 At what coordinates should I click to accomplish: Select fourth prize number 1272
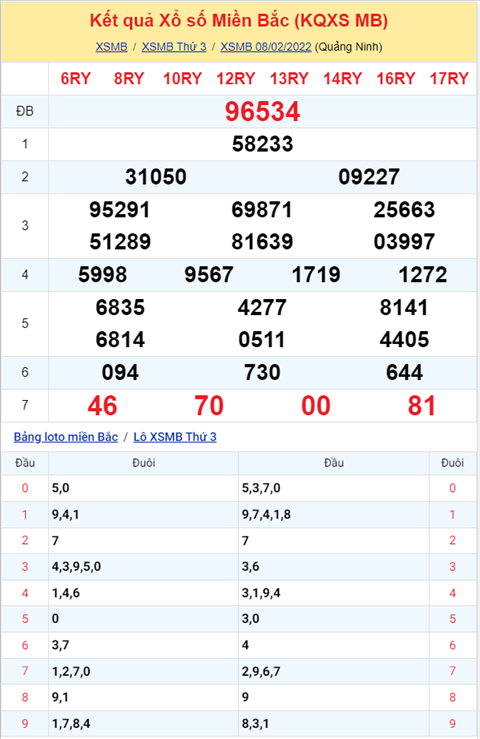pyautogui.click(x=422, y=275)
